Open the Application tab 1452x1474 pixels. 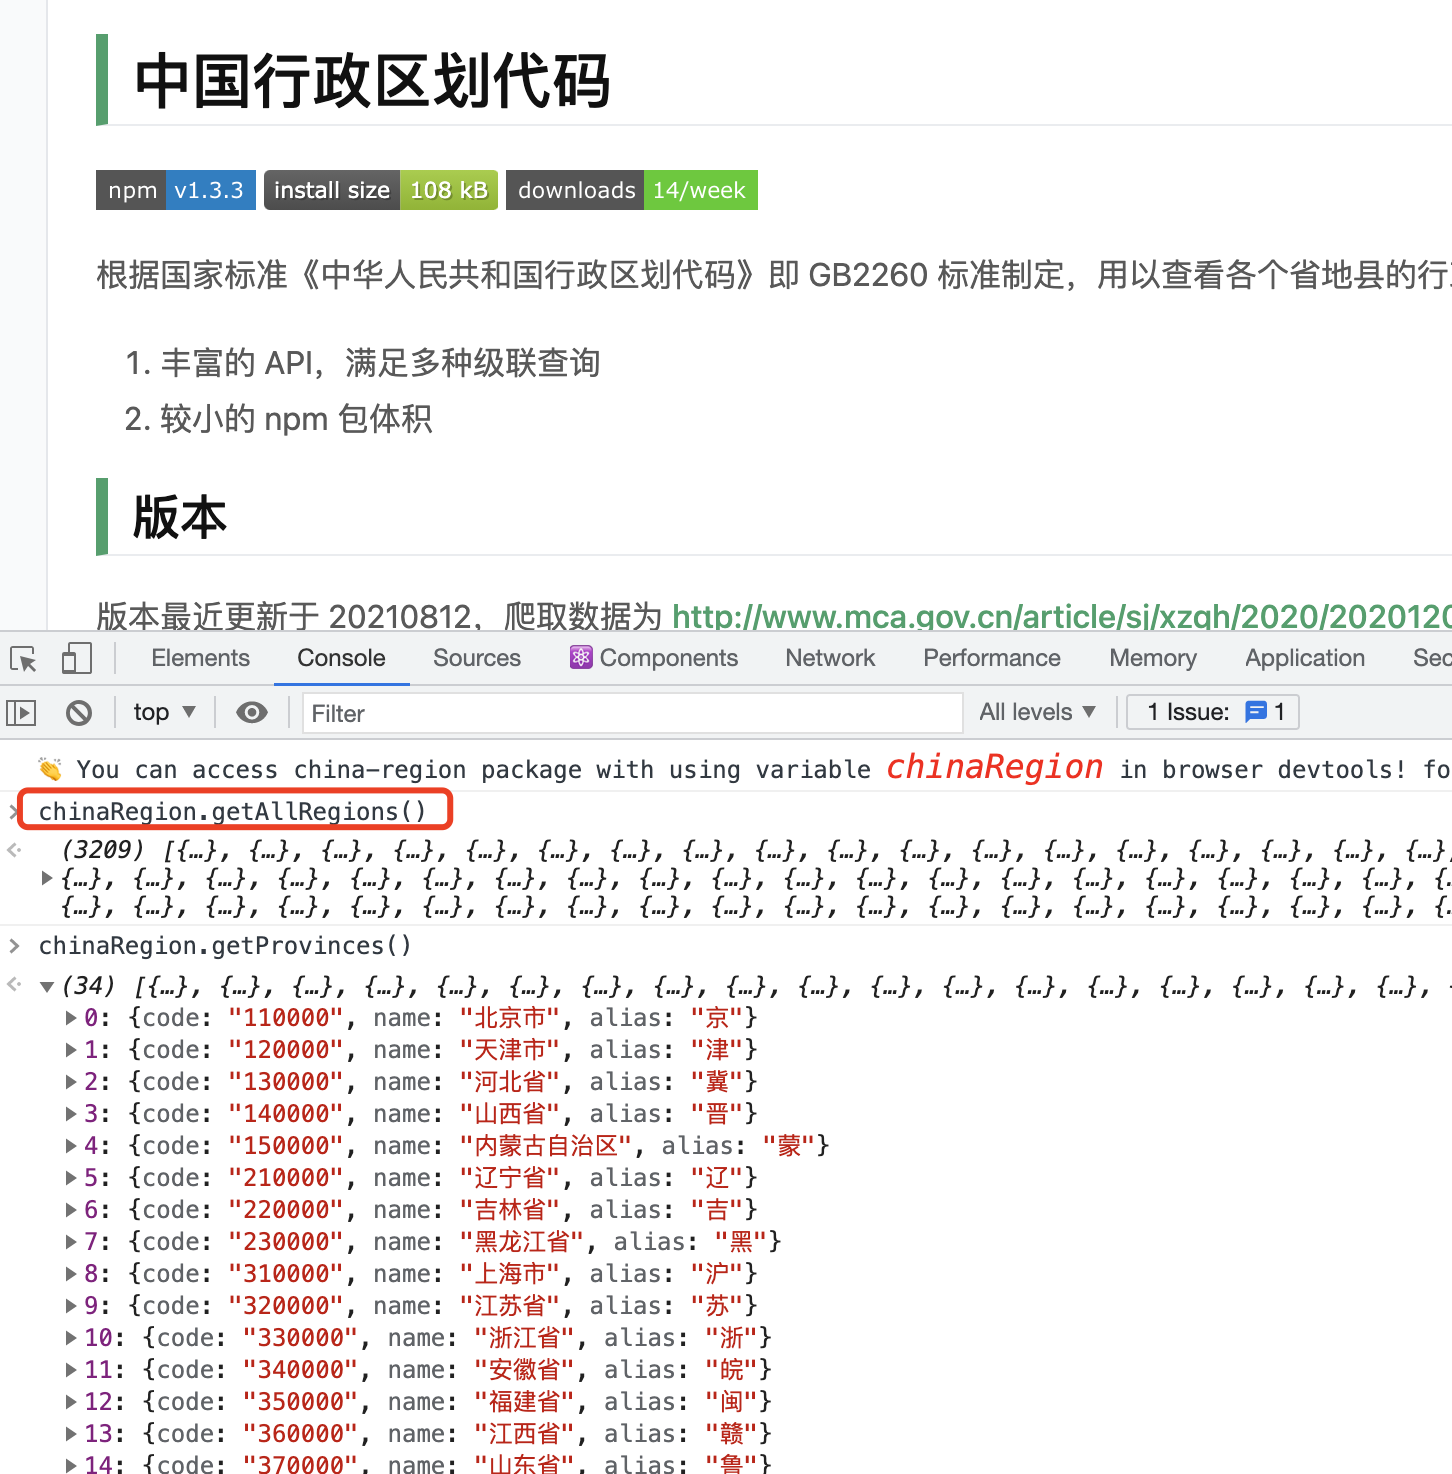[x=1305, y=658]
